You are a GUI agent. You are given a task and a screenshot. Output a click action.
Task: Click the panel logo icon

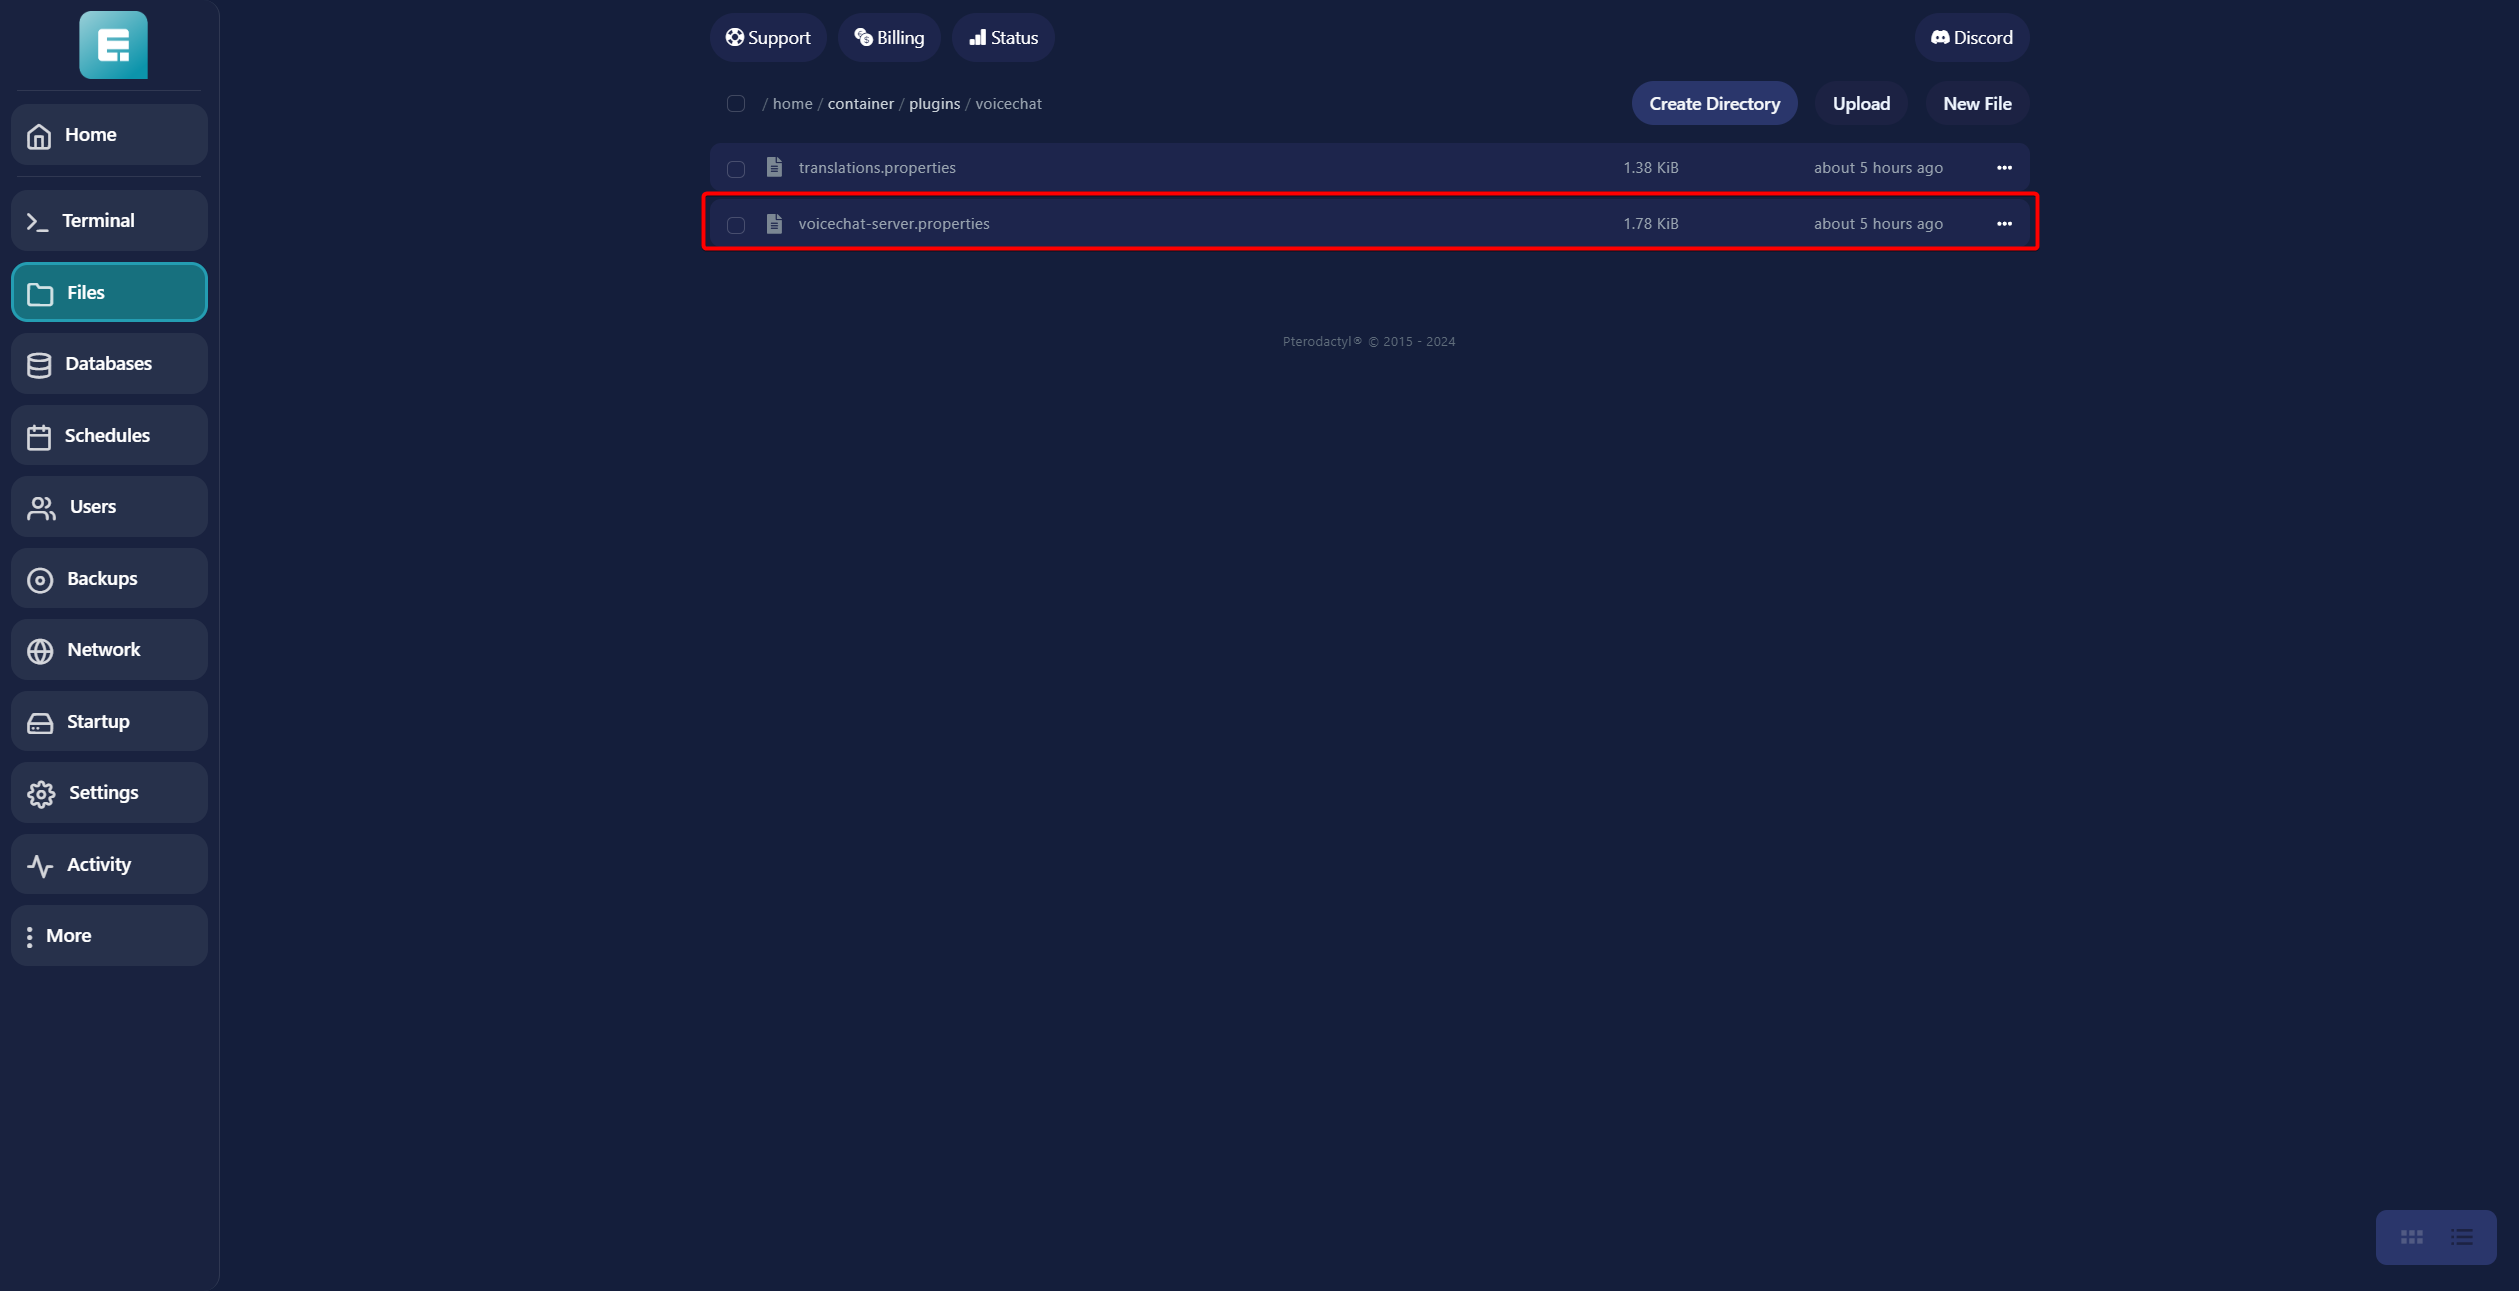(x=113, y=45)
